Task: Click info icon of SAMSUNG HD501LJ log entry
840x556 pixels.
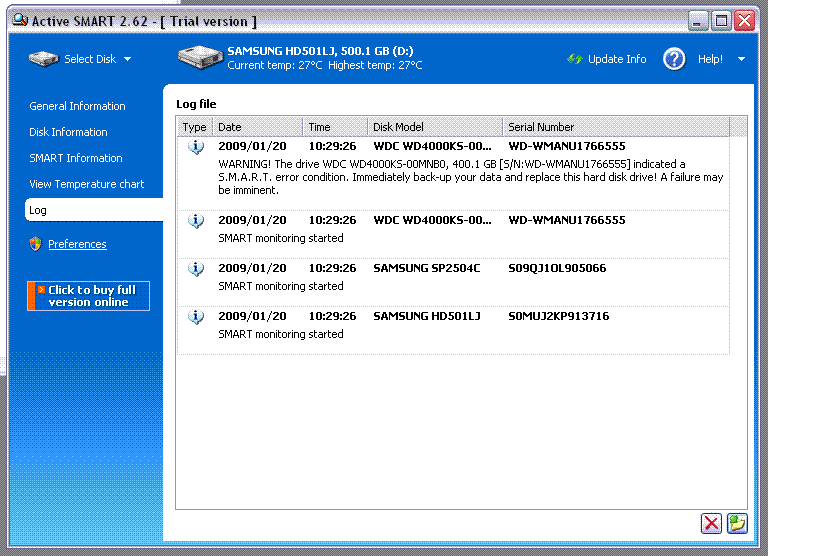Action: pyautogui.click(x=196, y=317)
